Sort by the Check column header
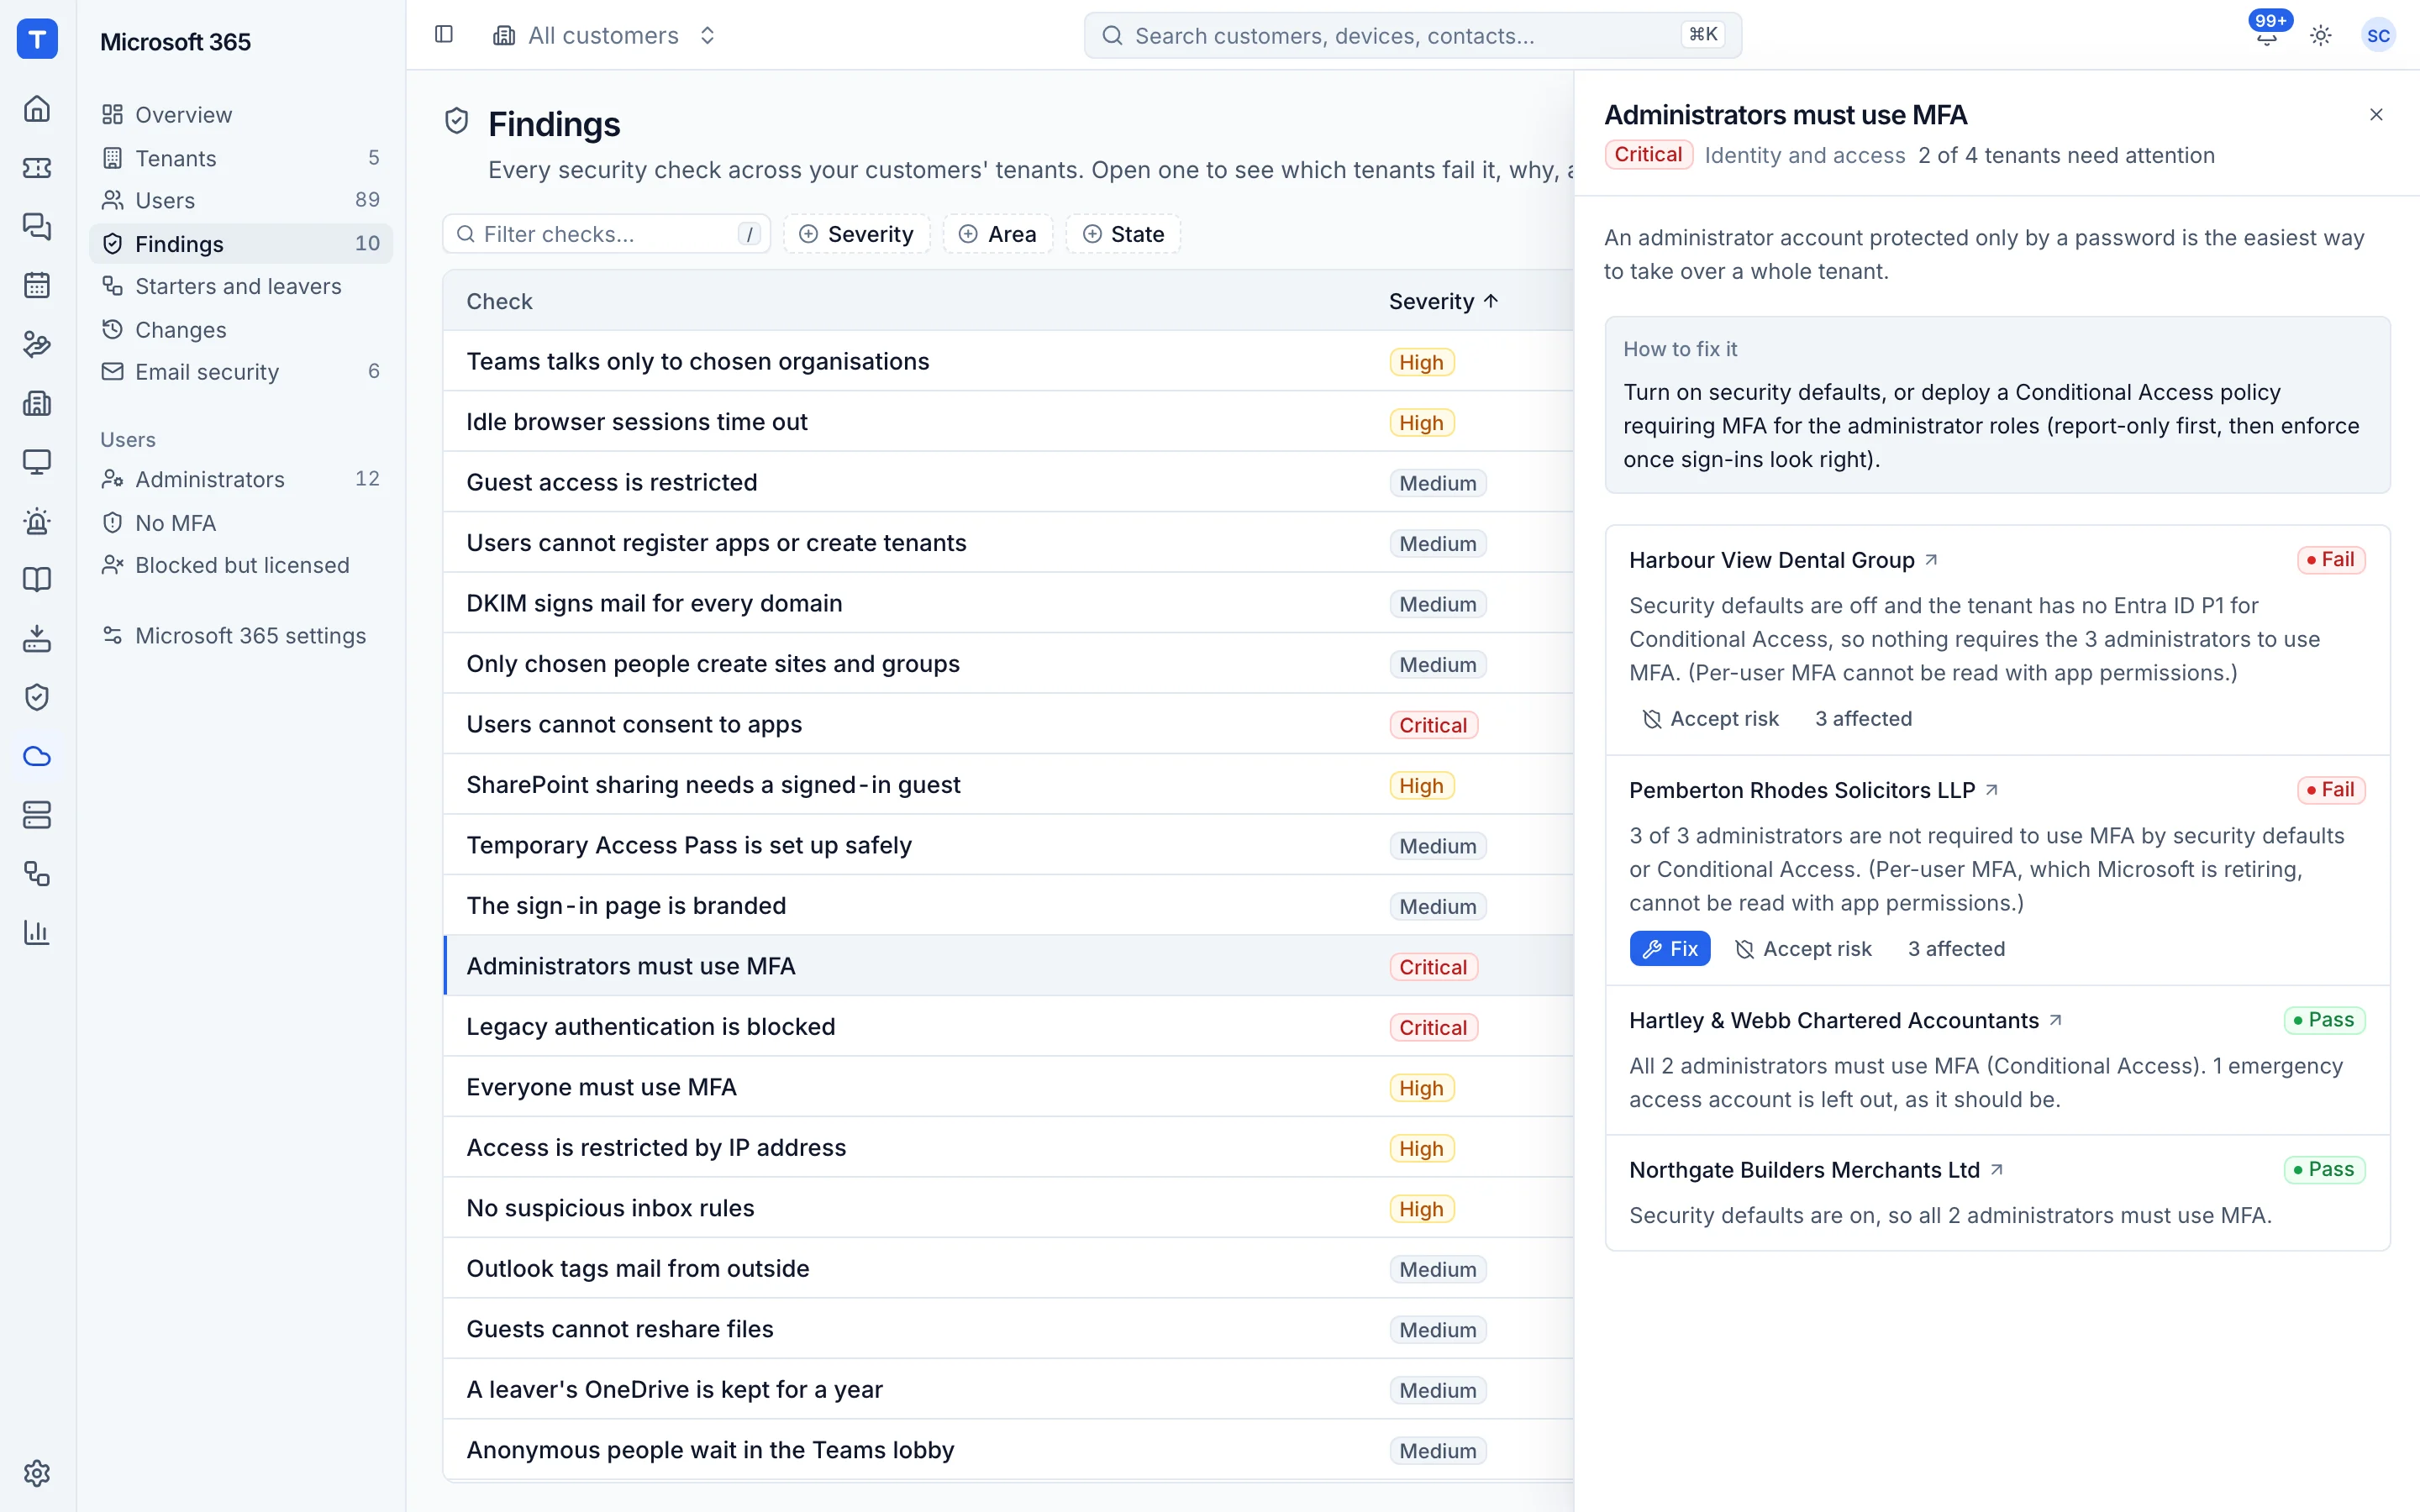The width and height of the screenshot is (2420, 1512). pyautogui.click(x=499, y=301)
